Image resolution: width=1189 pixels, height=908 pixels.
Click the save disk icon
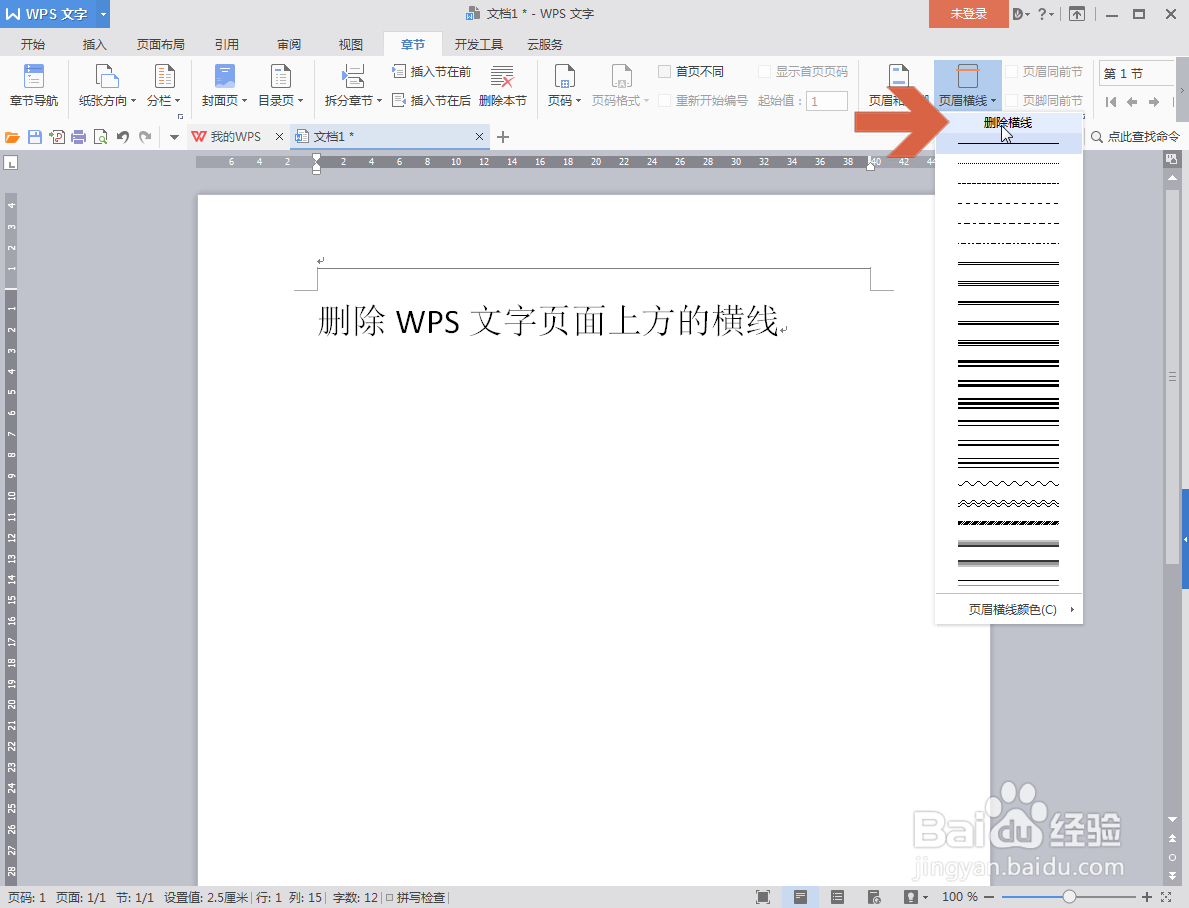34,137
